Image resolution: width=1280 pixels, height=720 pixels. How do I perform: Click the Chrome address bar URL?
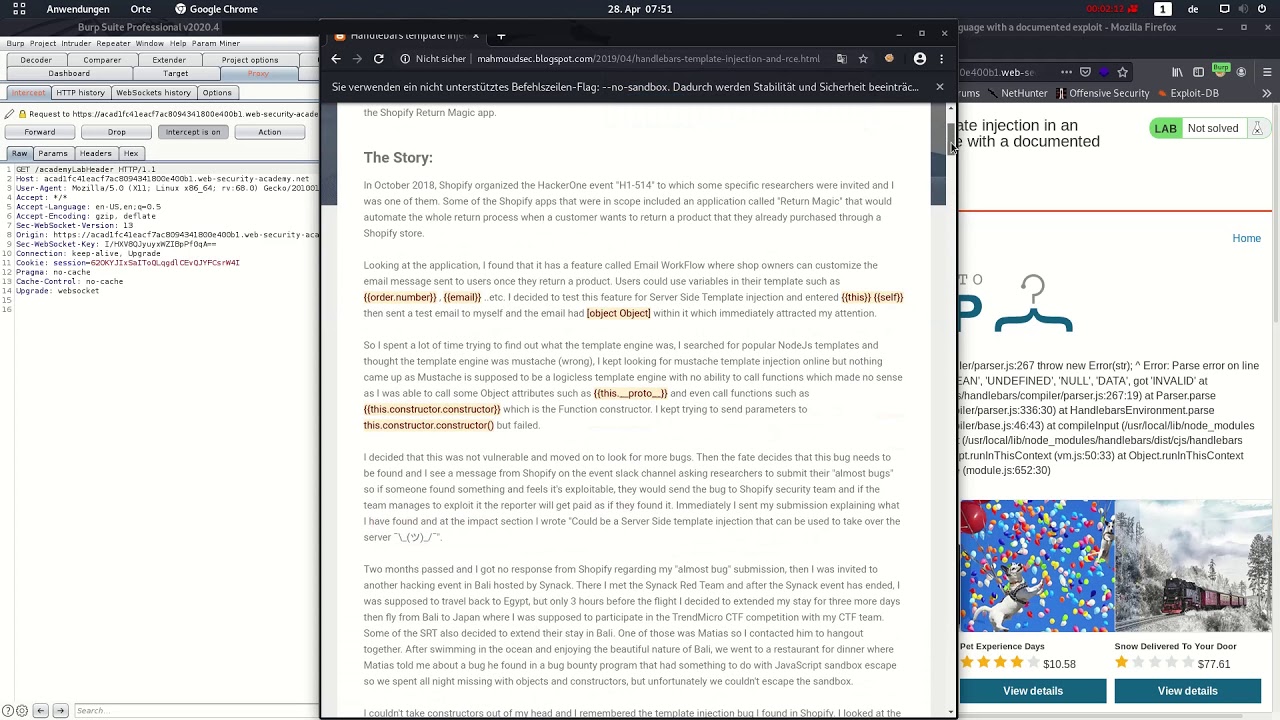[648, 59]
